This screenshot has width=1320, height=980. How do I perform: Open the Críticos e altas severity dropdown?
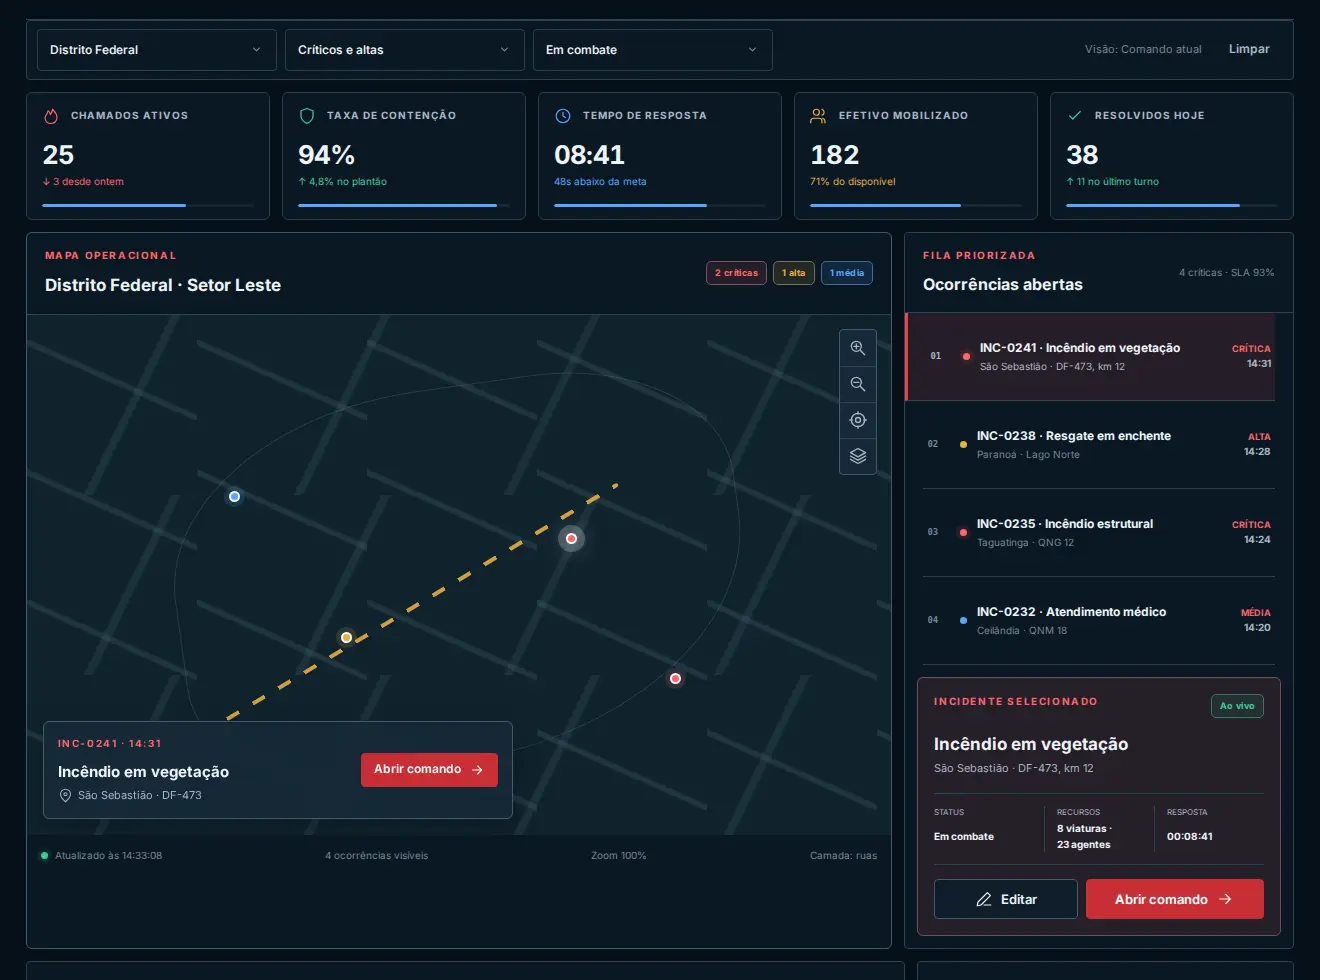[404, 50]
